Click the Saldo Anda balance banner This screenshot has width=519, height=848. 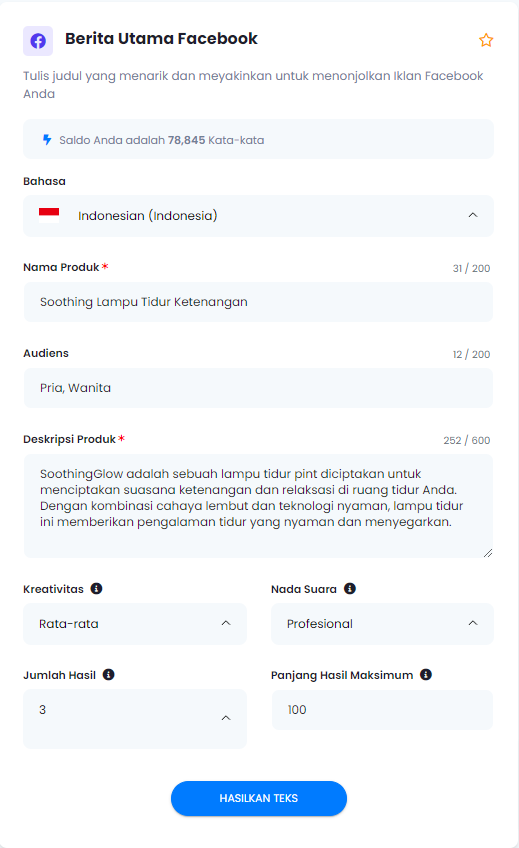pos(258,140)
